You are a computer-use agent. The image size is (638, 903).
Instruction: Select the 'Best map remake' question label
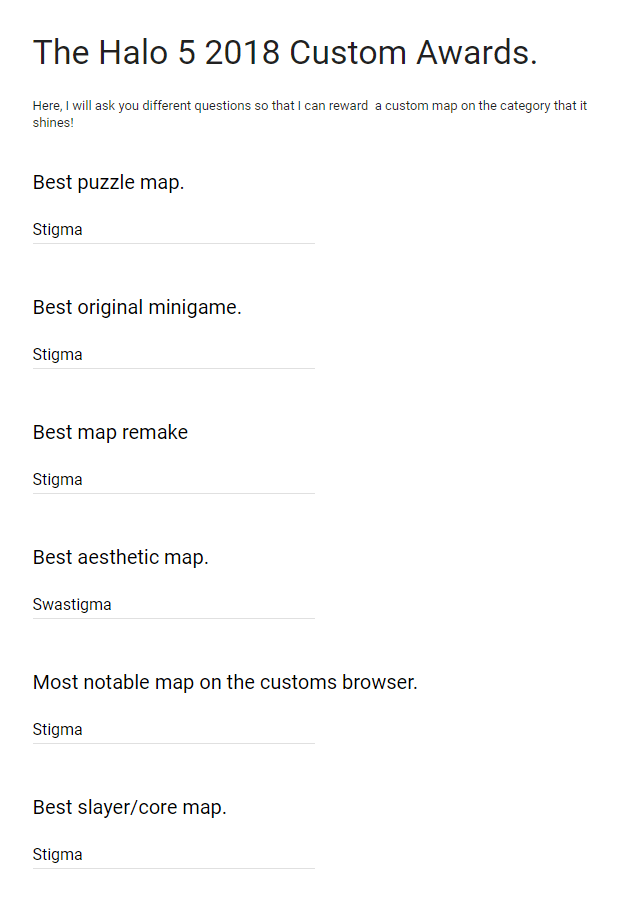point(110,433)
